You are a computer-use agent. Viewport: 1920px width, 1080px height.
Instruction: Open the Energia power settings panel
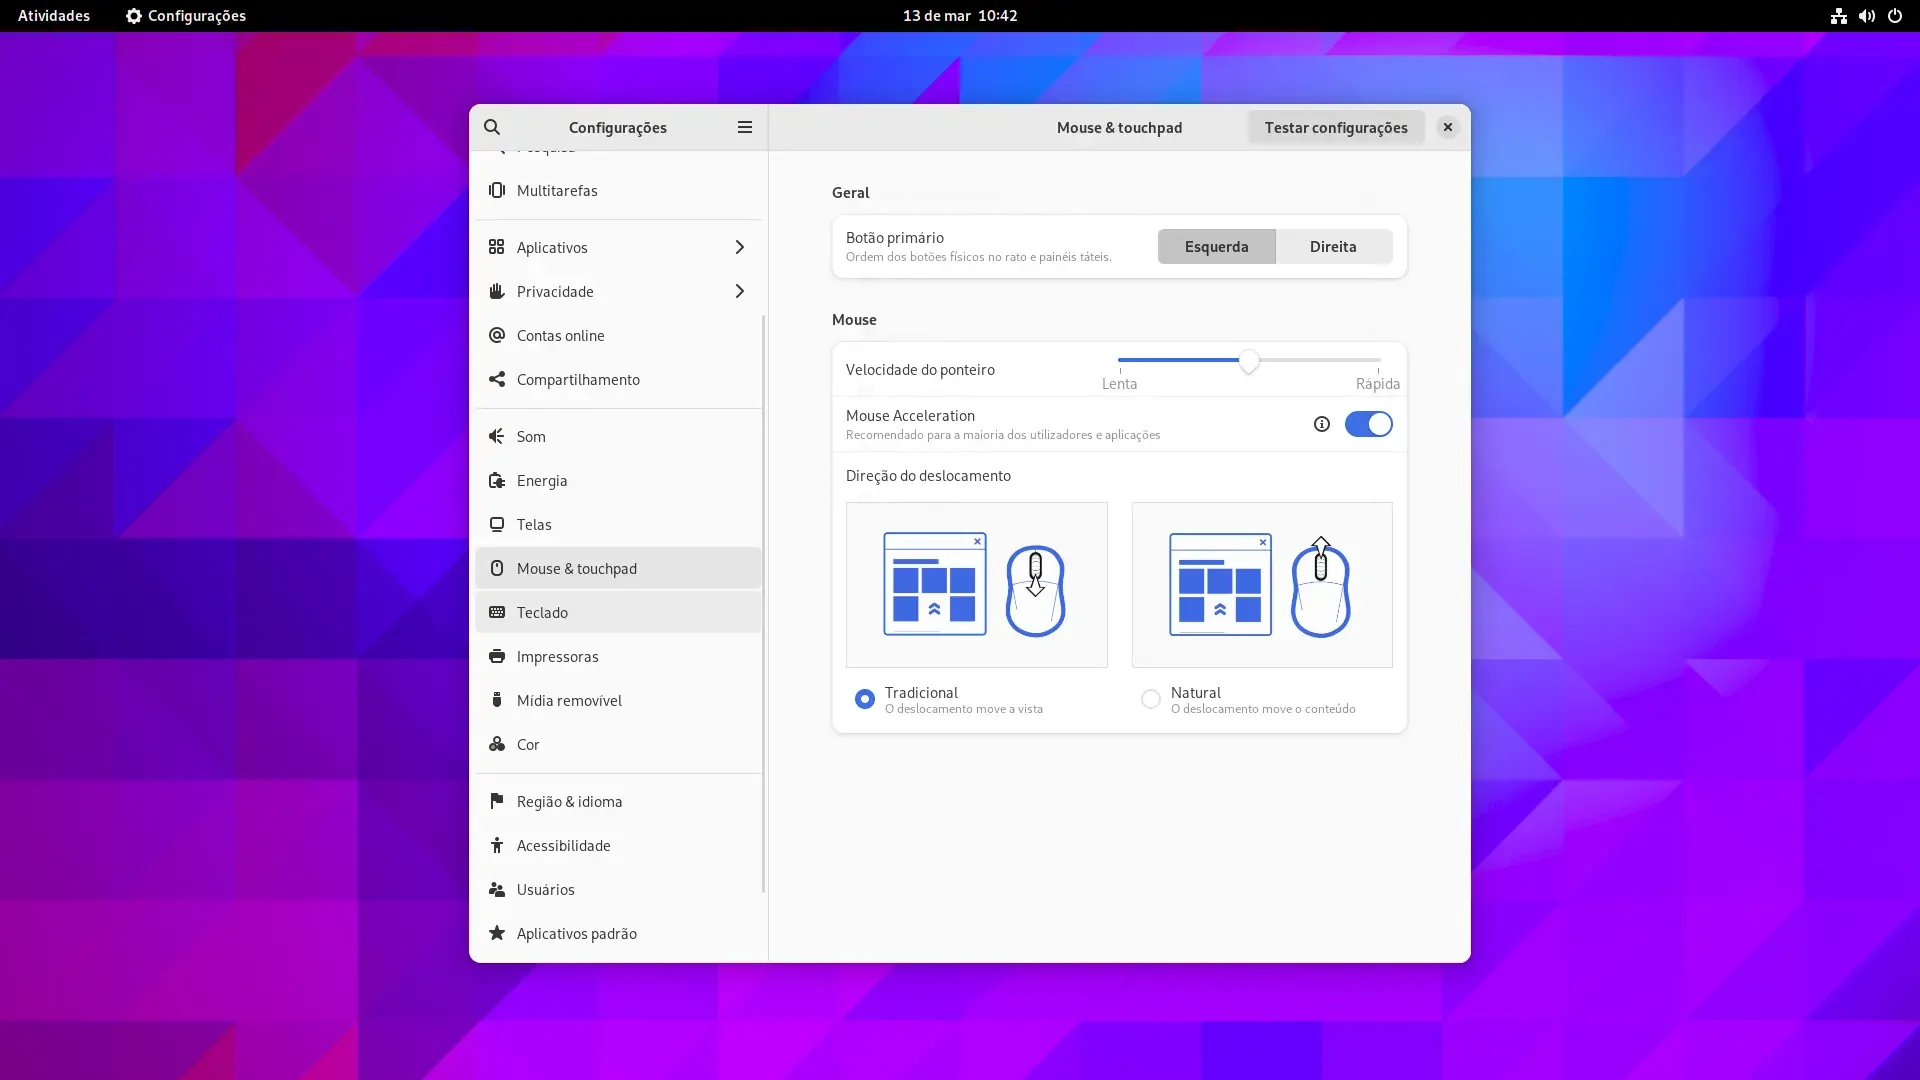pos(618,480)
